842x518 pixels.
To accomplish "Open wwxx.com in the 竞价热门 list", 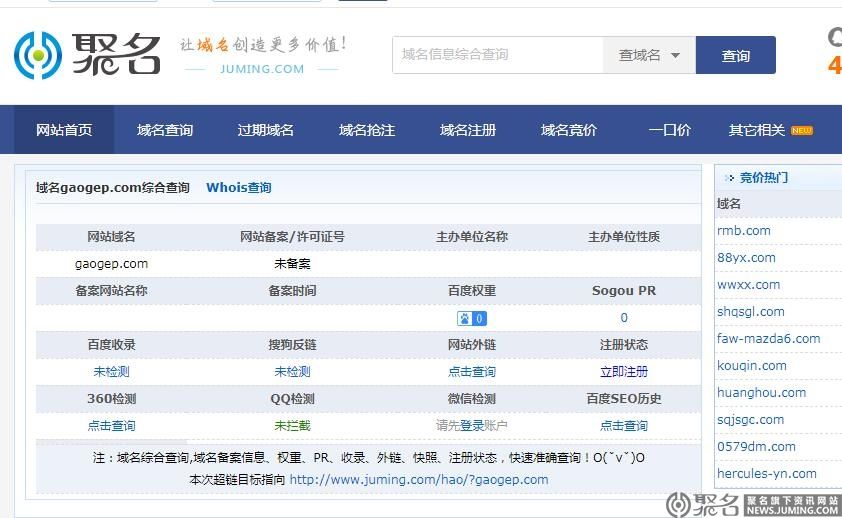I will (749, 284).
